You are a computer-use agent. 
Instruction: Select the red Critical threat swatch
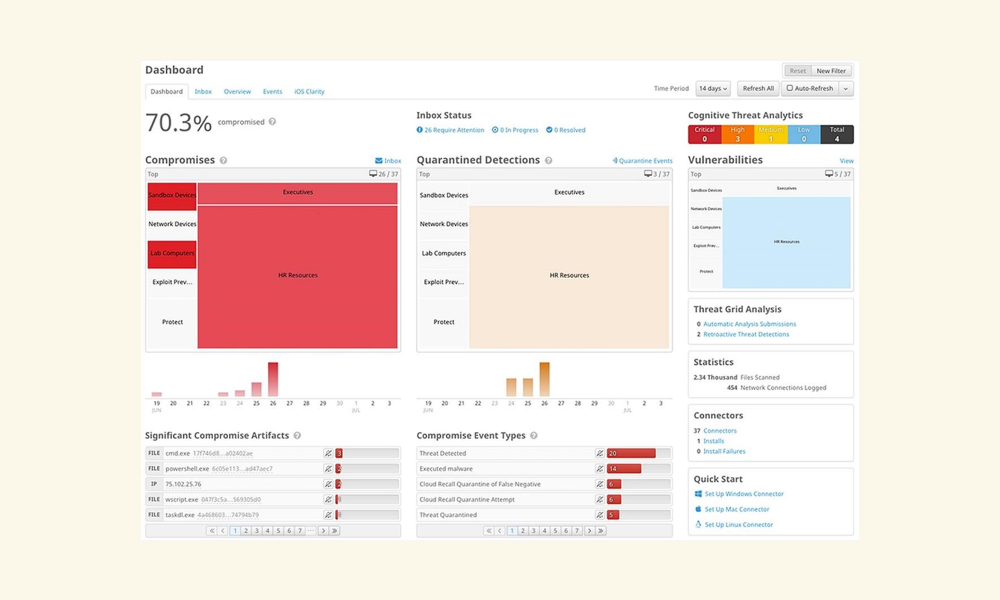tap(705, 135)
